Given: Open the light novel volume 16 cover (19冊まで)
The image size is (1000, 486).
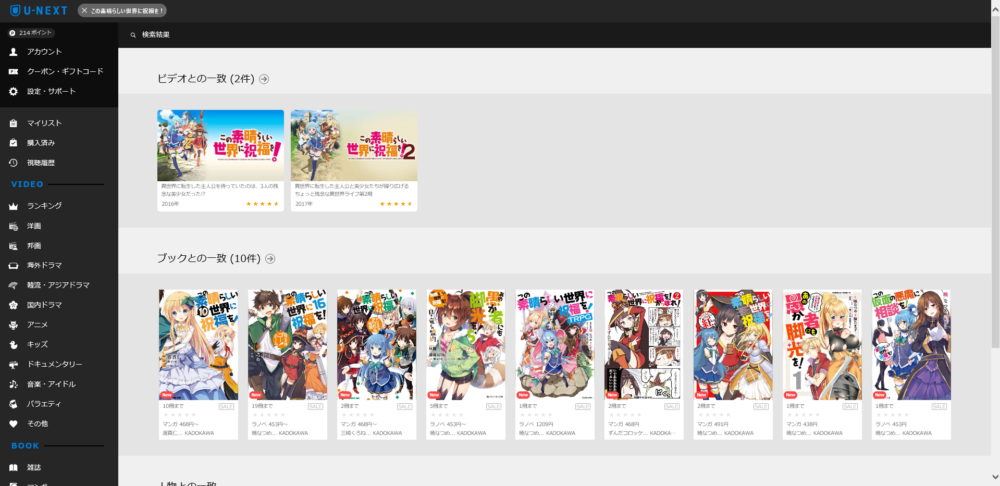Looking at the screenshot, I should point(288,345).
